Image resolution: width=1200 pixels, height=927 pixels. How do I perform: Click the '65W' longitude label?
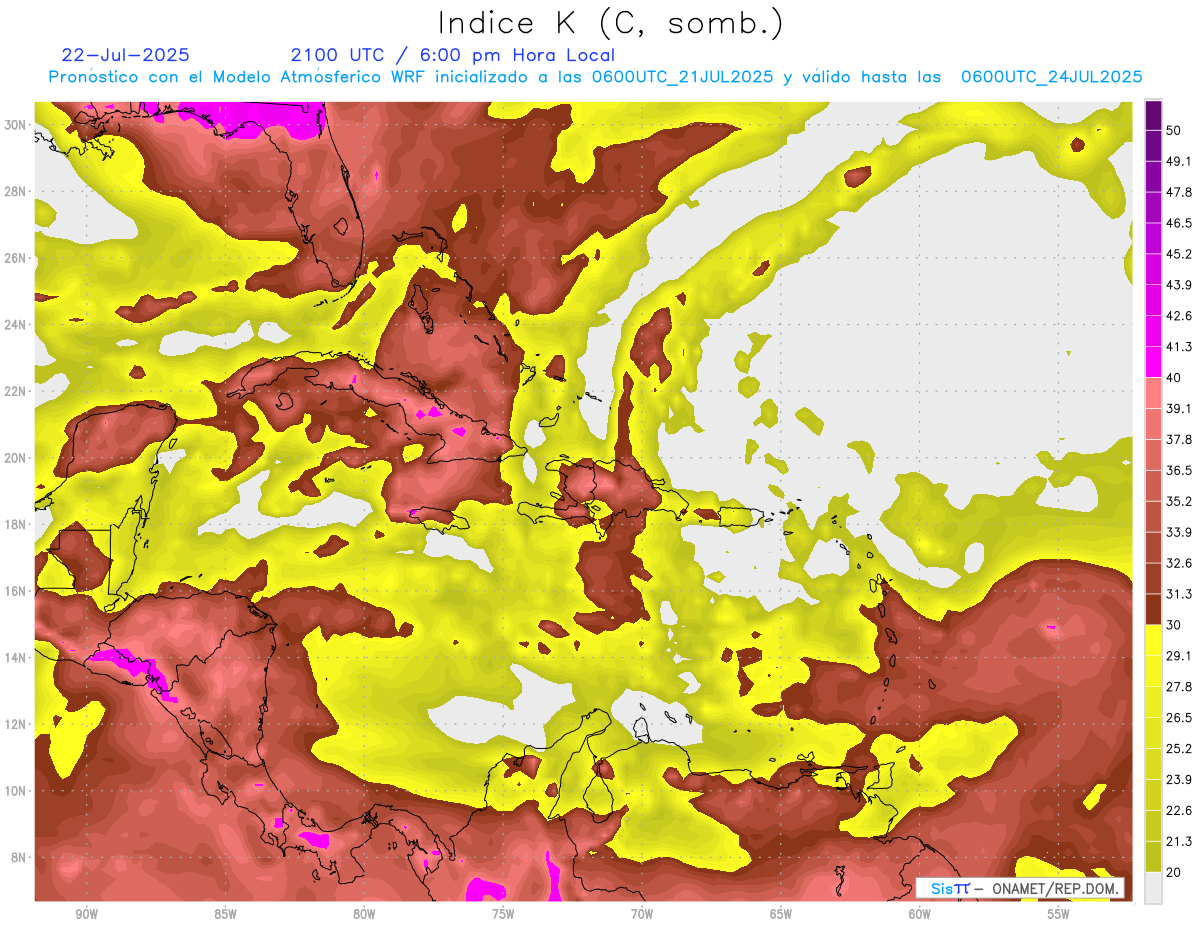coord(781,914)
